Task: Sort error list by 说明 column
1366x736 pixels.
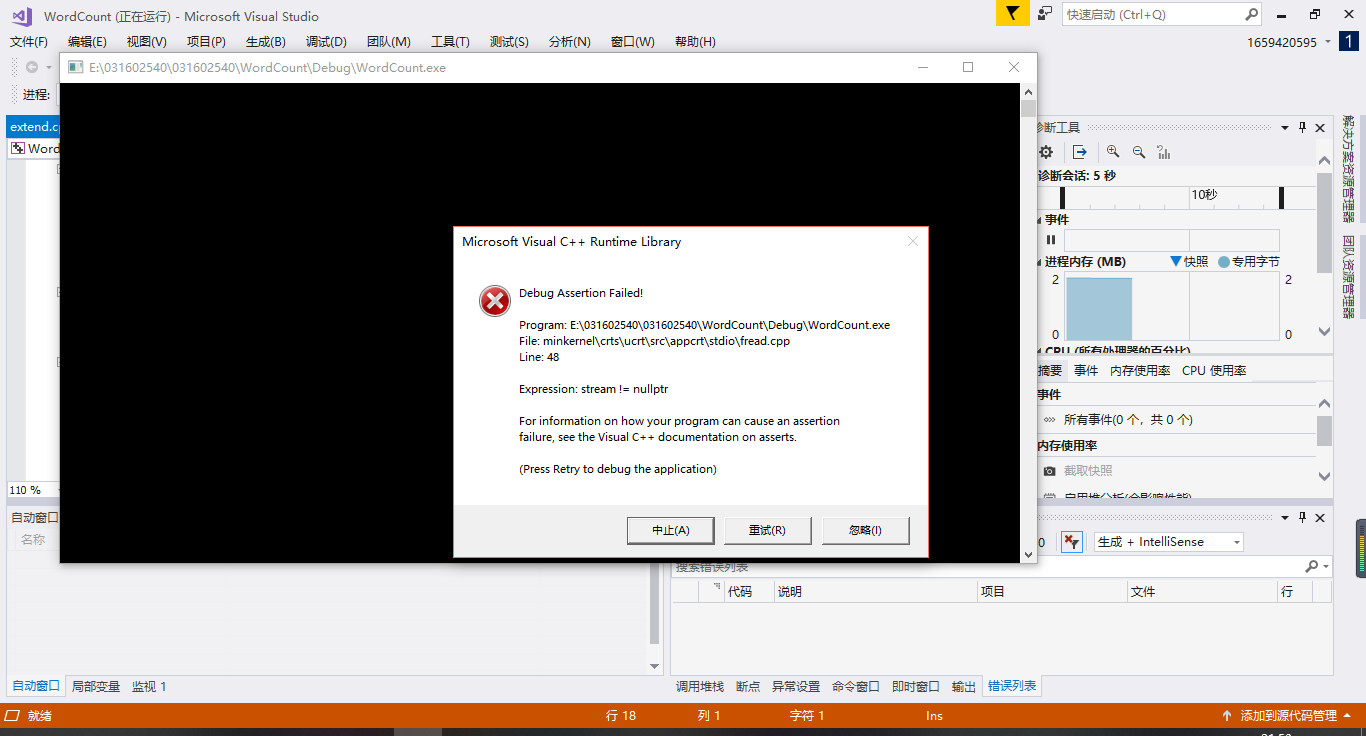Action: coord(875,592)
